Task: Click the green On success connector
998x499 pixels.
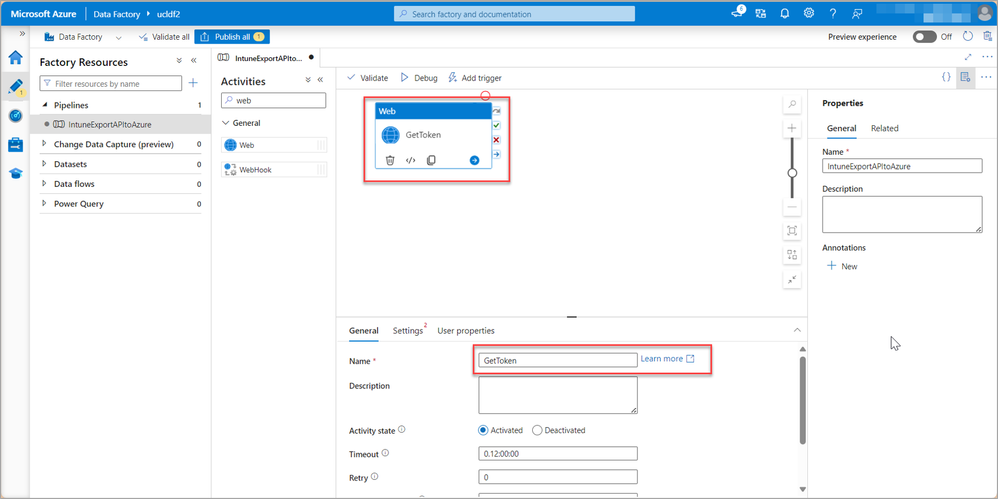Action: click(496, 125)
